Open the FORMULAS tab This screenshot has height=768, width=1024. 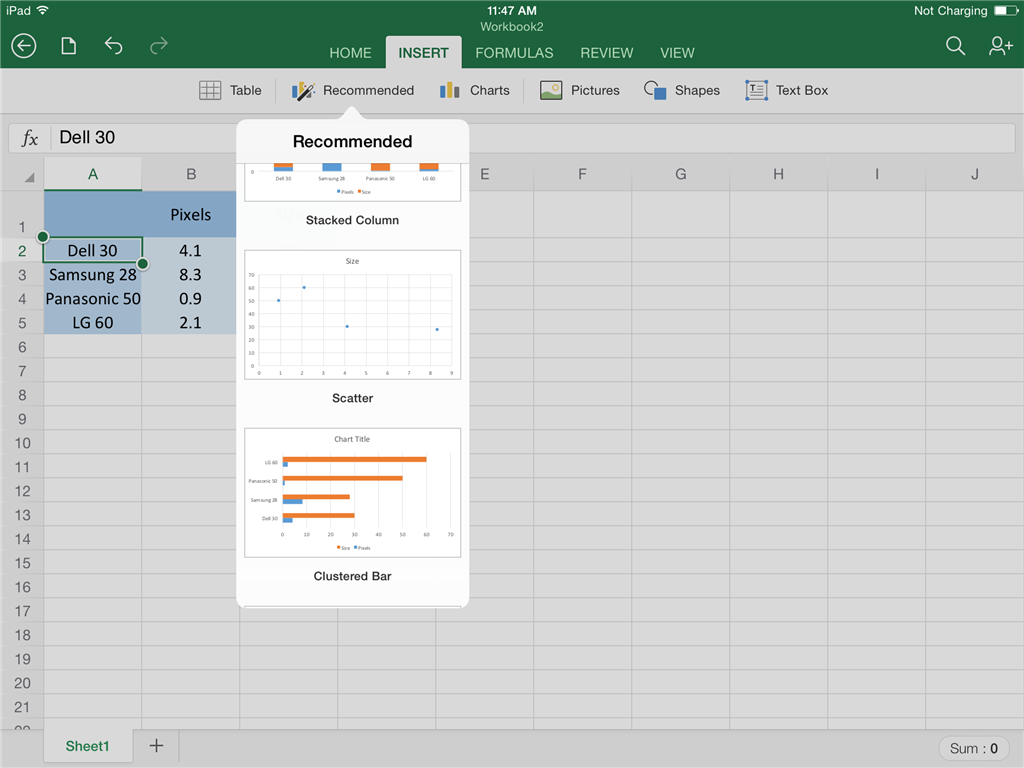(x=514, y=53)
